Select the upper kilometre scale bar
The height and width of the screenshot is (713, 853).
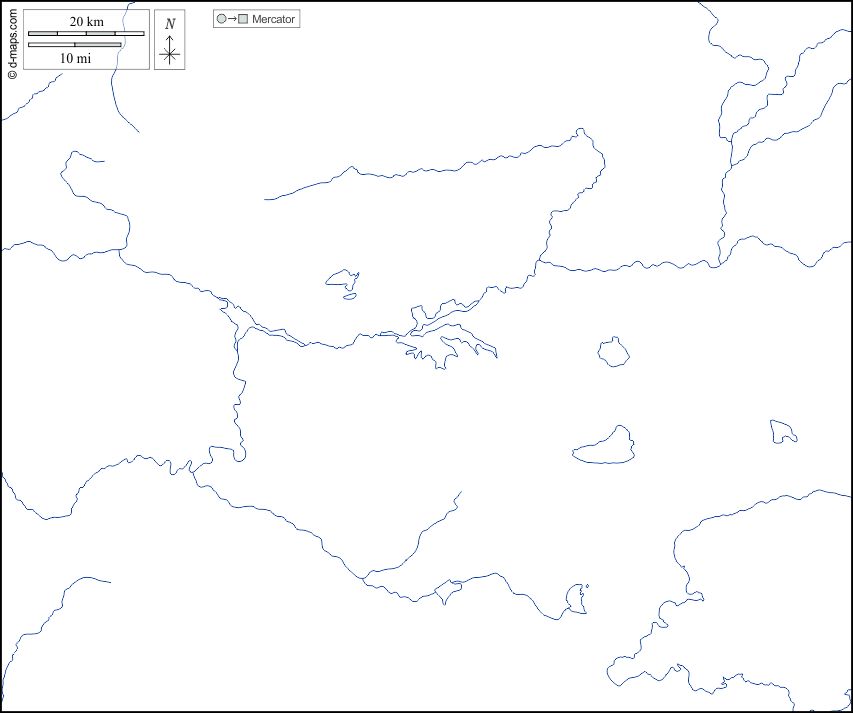click(x=86, y=34)
